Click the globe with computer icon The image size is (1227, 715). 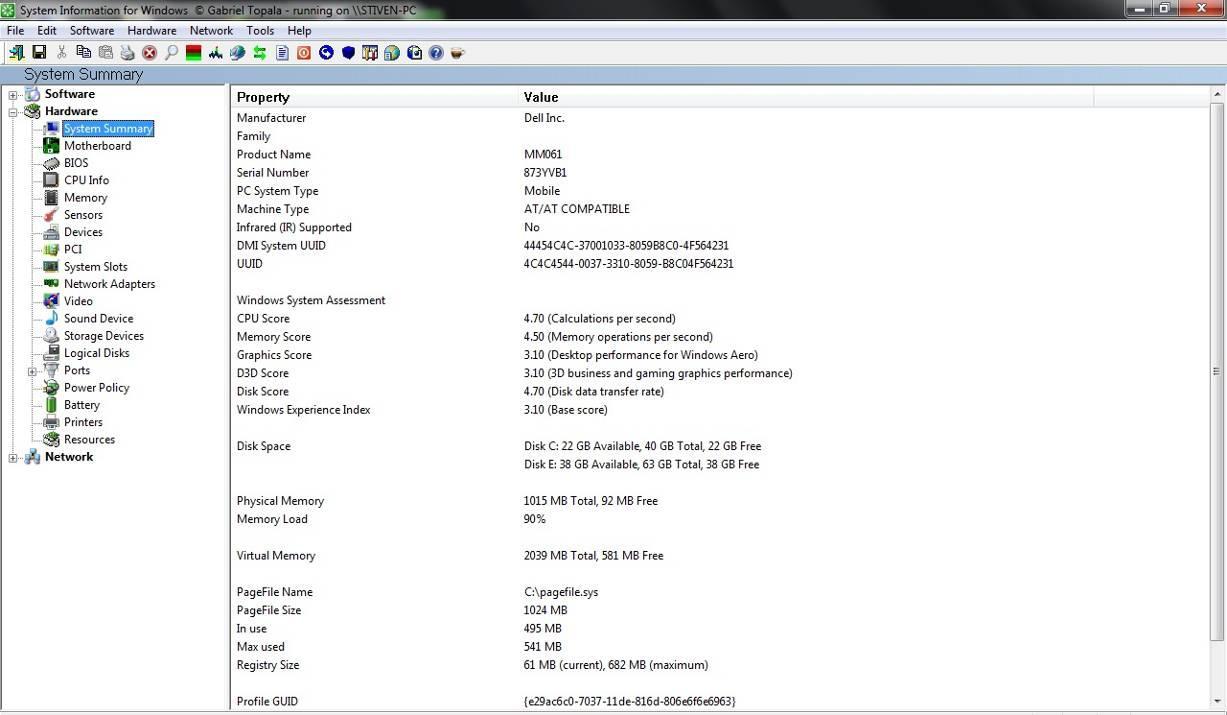click(392, 52)
